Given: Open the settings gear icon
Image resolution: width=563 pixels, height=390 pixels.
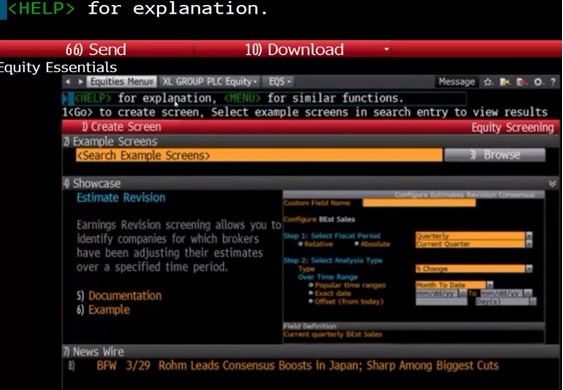Looking at the screenshot, I should click(538, 82).
